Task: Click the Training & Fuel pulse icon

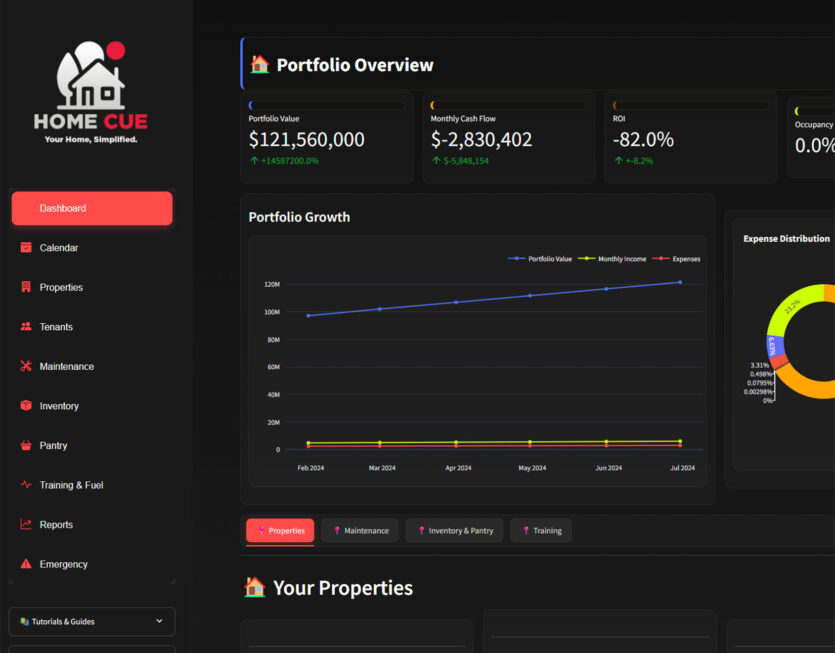Action: pyautogui.click(x=26, y=485)
